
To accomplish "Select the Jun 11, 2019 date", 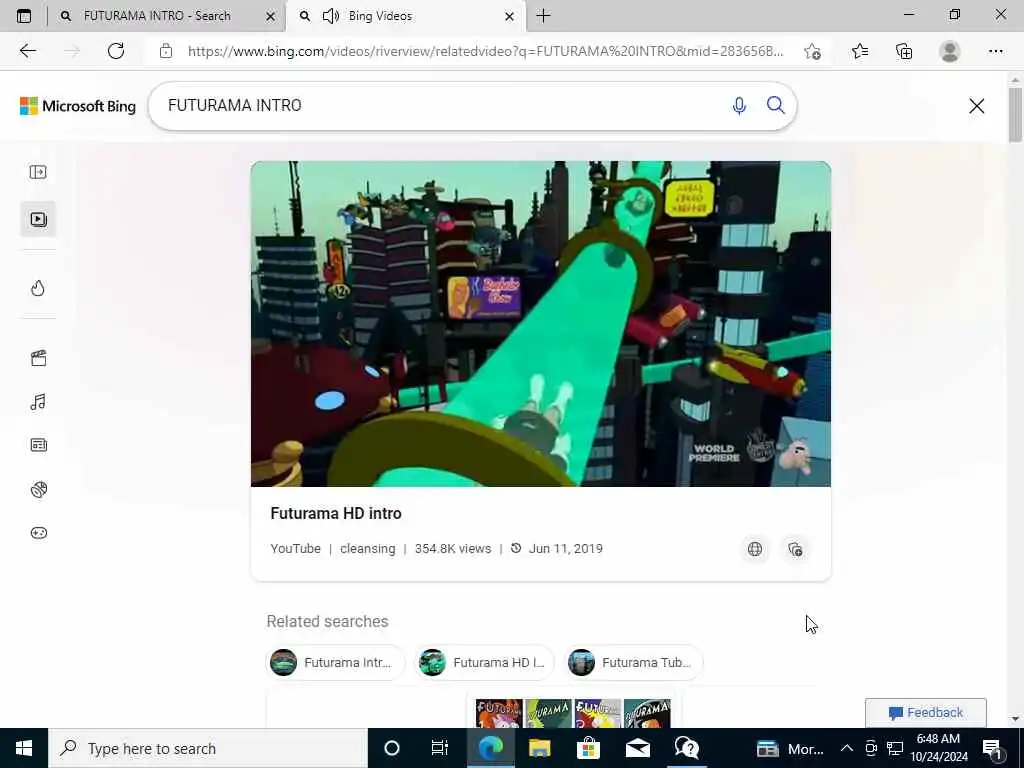I will [566, 549].
